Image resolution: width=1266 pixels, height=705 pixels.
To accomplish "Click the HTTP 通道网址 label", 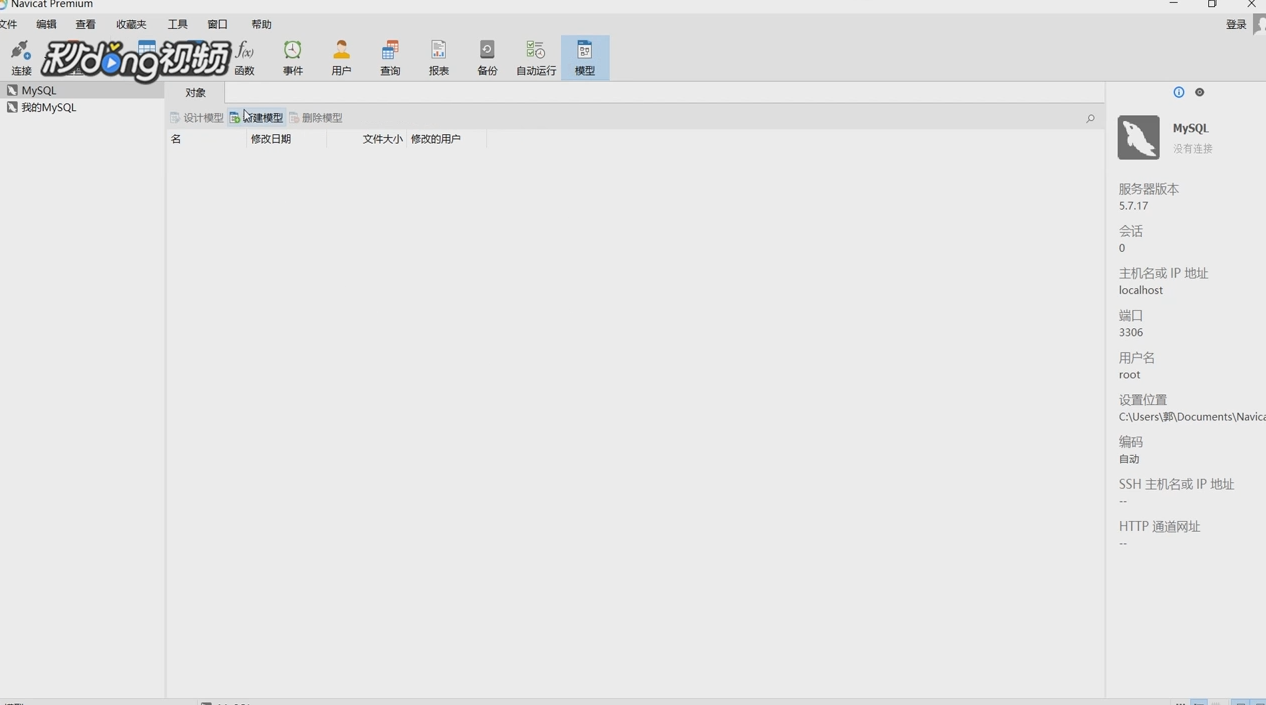I will pyautogui.click(x=1159, y=526).
